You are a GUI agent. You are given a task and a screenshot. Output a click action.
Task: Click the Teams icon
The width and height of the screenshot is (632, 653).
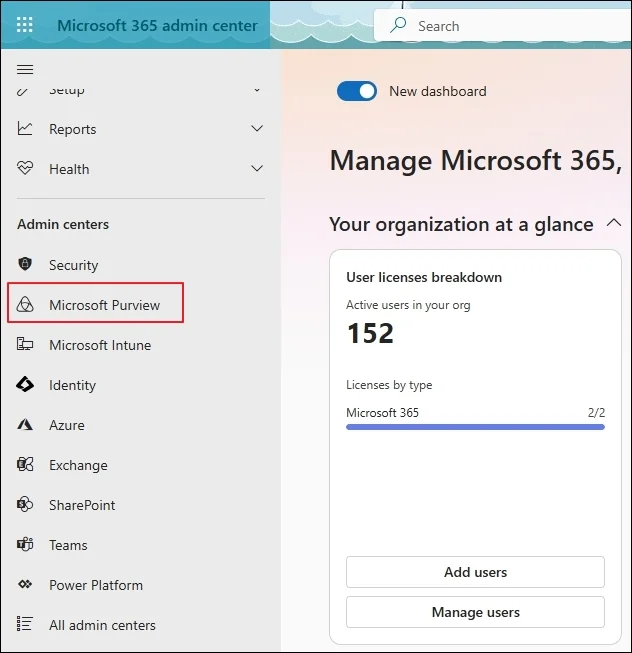point(25,544)
